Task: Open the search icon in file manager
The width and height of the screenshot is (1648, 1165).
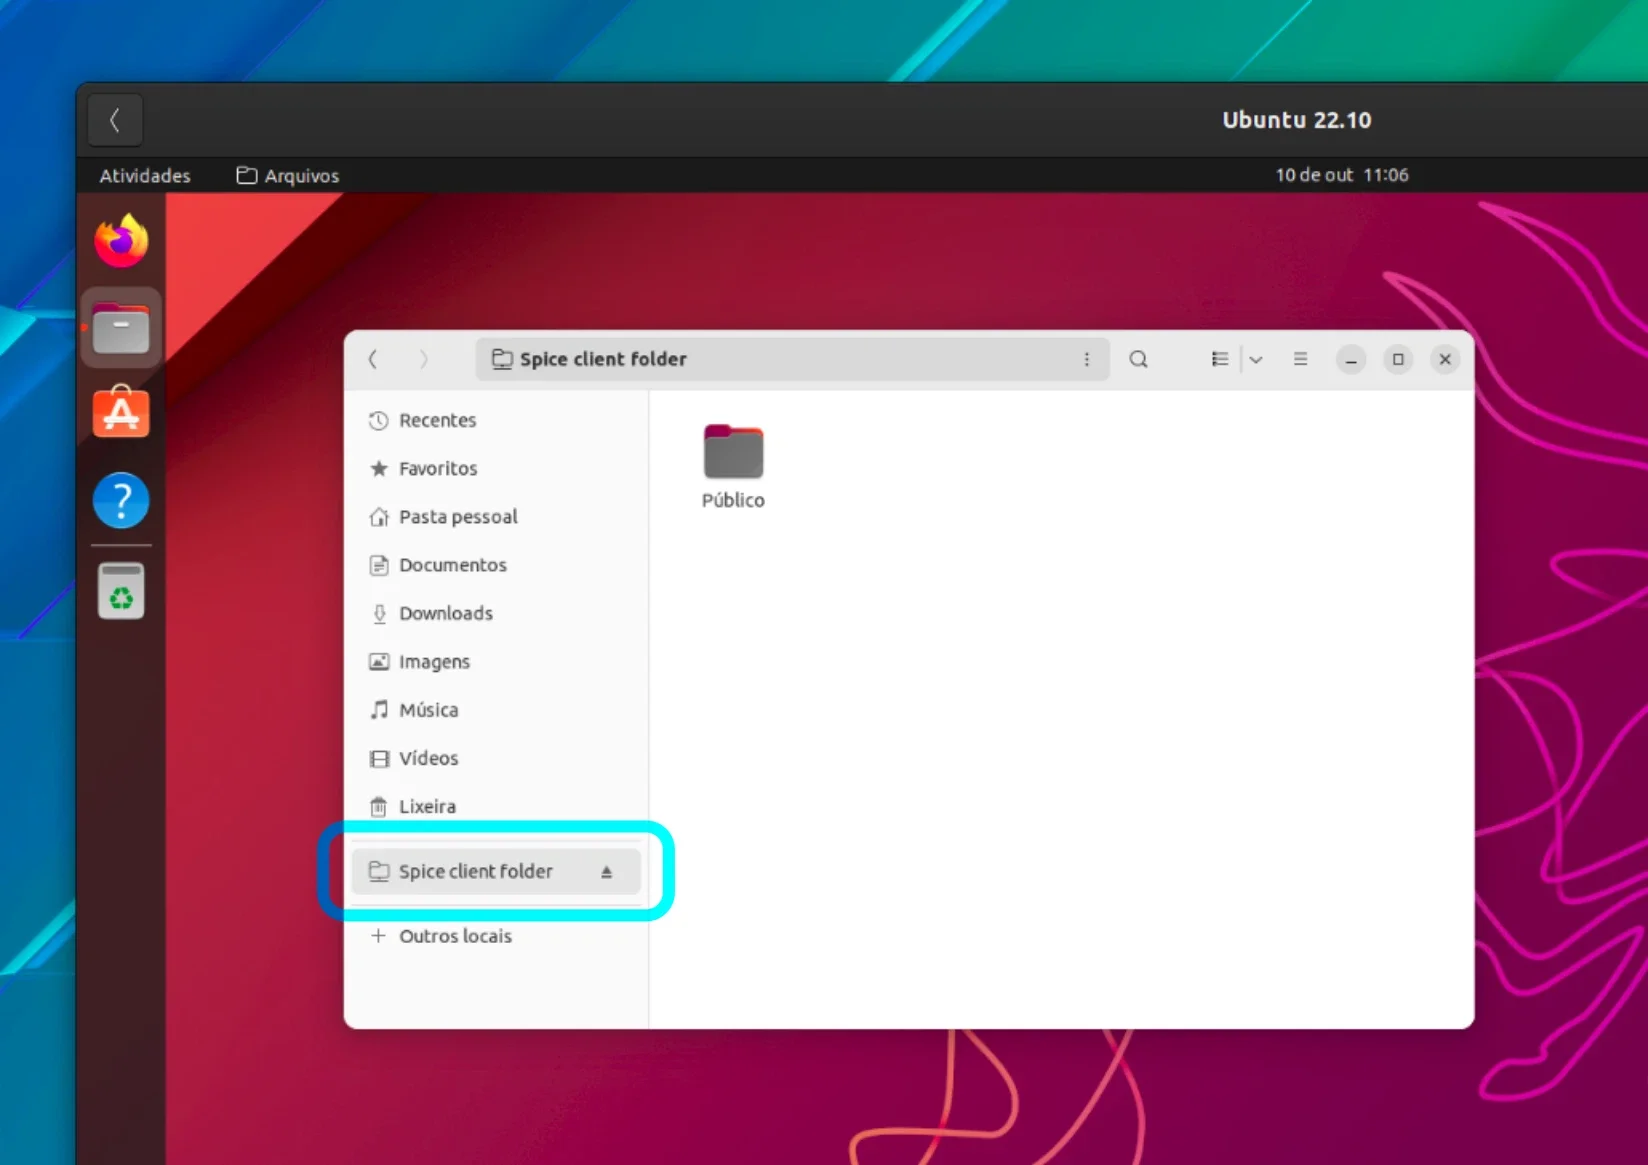Action: point(1138,359)
